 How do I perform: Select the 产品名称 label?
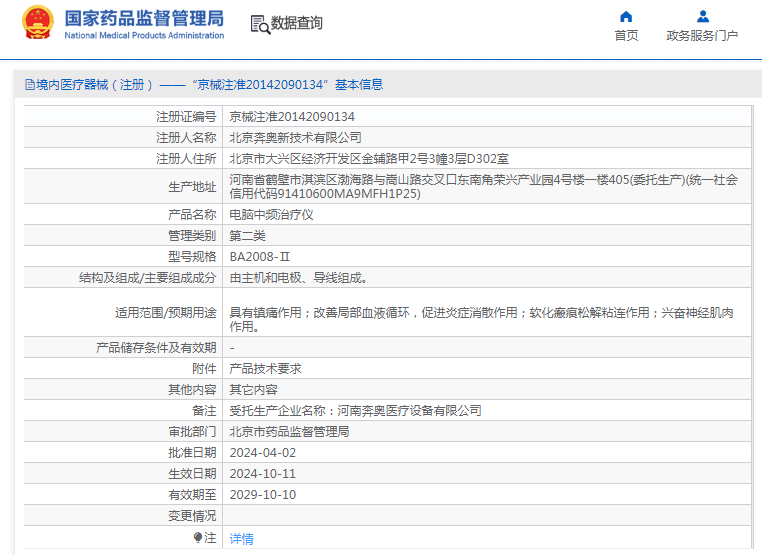(192, 214)
